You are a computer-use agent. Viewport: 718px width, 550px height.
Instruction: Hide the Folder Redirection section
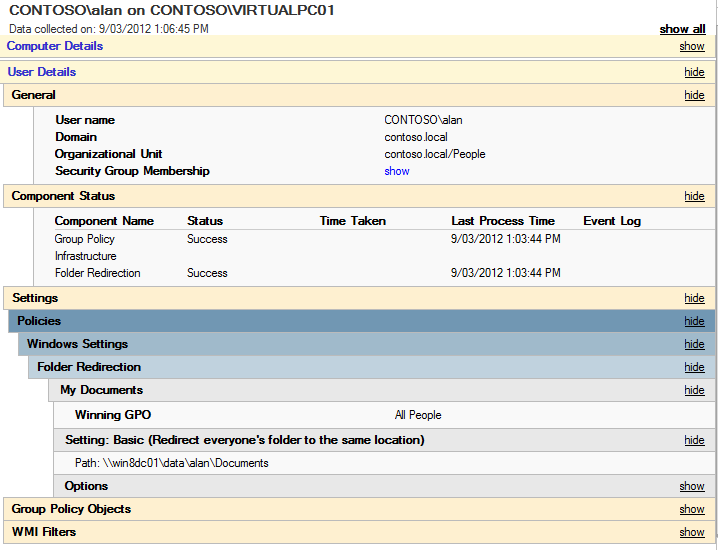click(x=694, y=368)
